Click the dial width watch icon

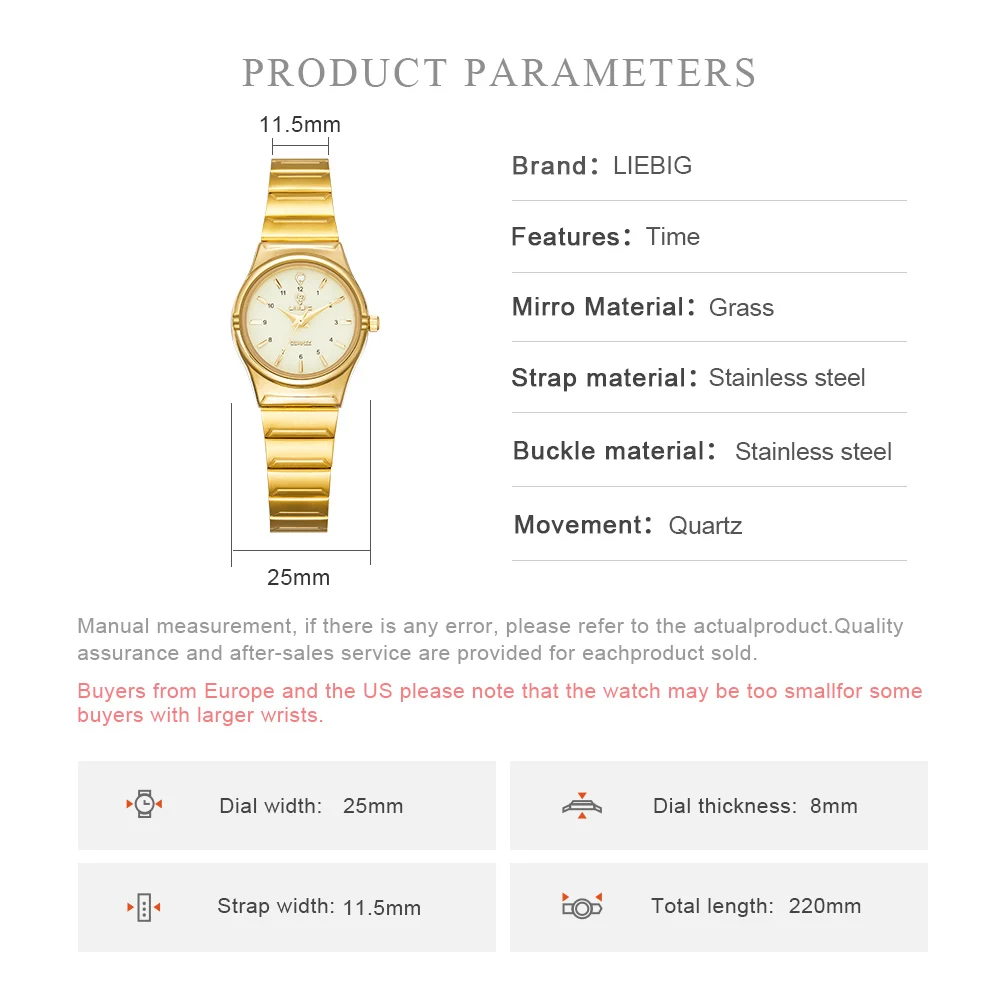tap(144, 804)
